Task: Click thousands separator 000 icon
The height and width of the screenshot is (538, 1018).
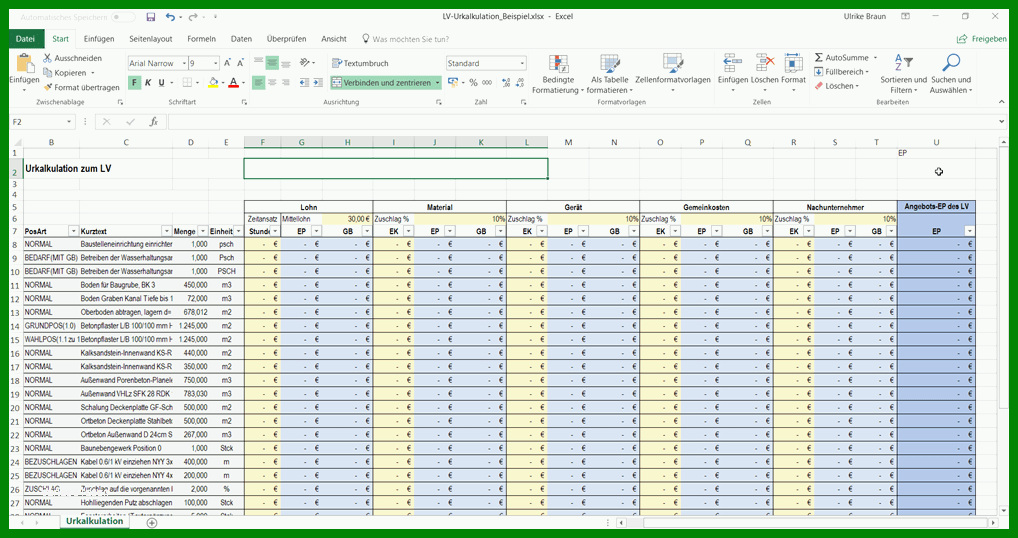Action: (486, 82)
